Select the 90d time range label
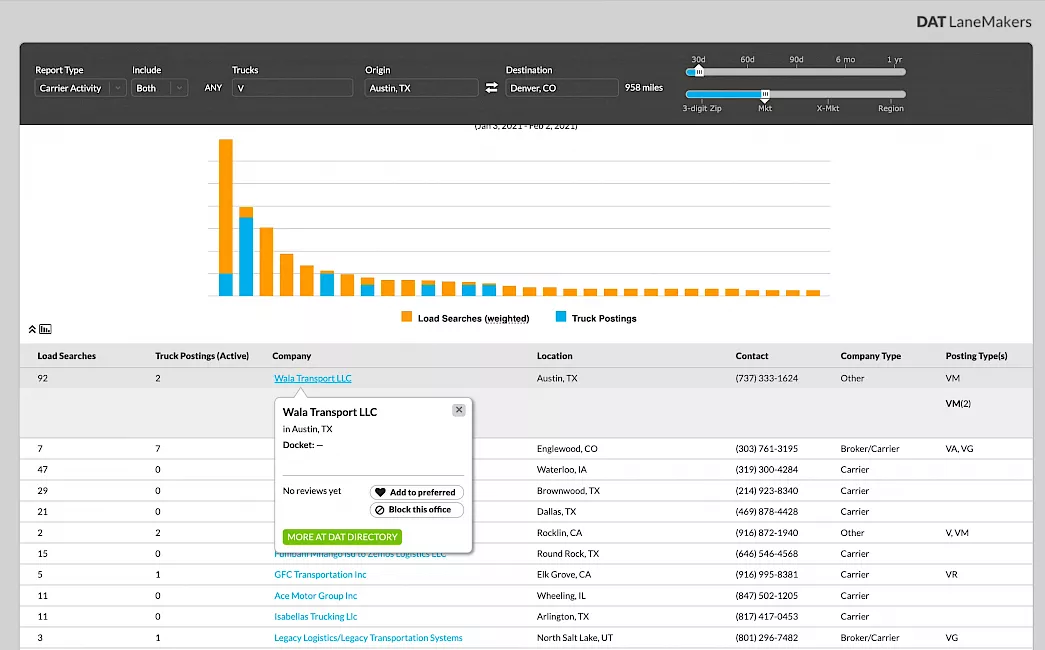The height and width of the screenshot is (650, 1045). click(x=796, y=59)
